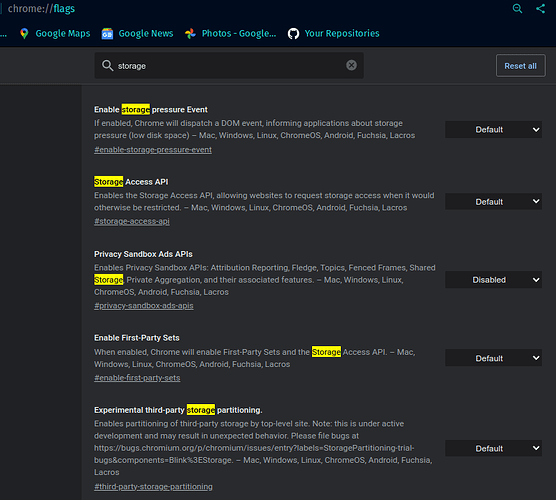Open Disabled dropdown for Privacy Sandbox Ads APIs
The width and height of the screenshot is (556, 500).
coord(493,280)
